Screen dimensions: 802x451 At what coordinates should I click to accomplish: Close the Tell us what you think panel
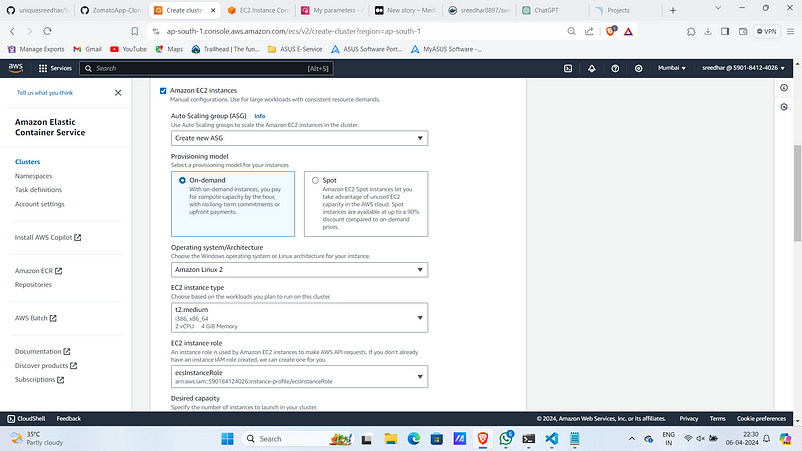pyautogui.click(x=118, y=93)
